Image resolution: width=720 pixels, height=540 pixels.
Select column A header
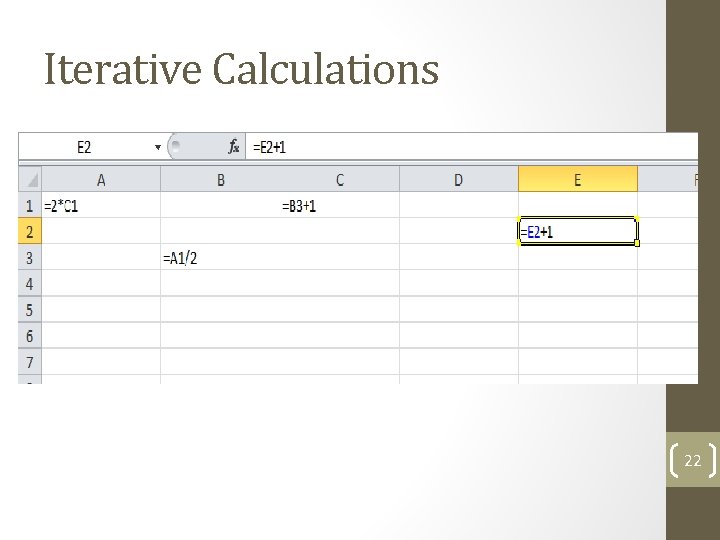[x=101, y=180]
